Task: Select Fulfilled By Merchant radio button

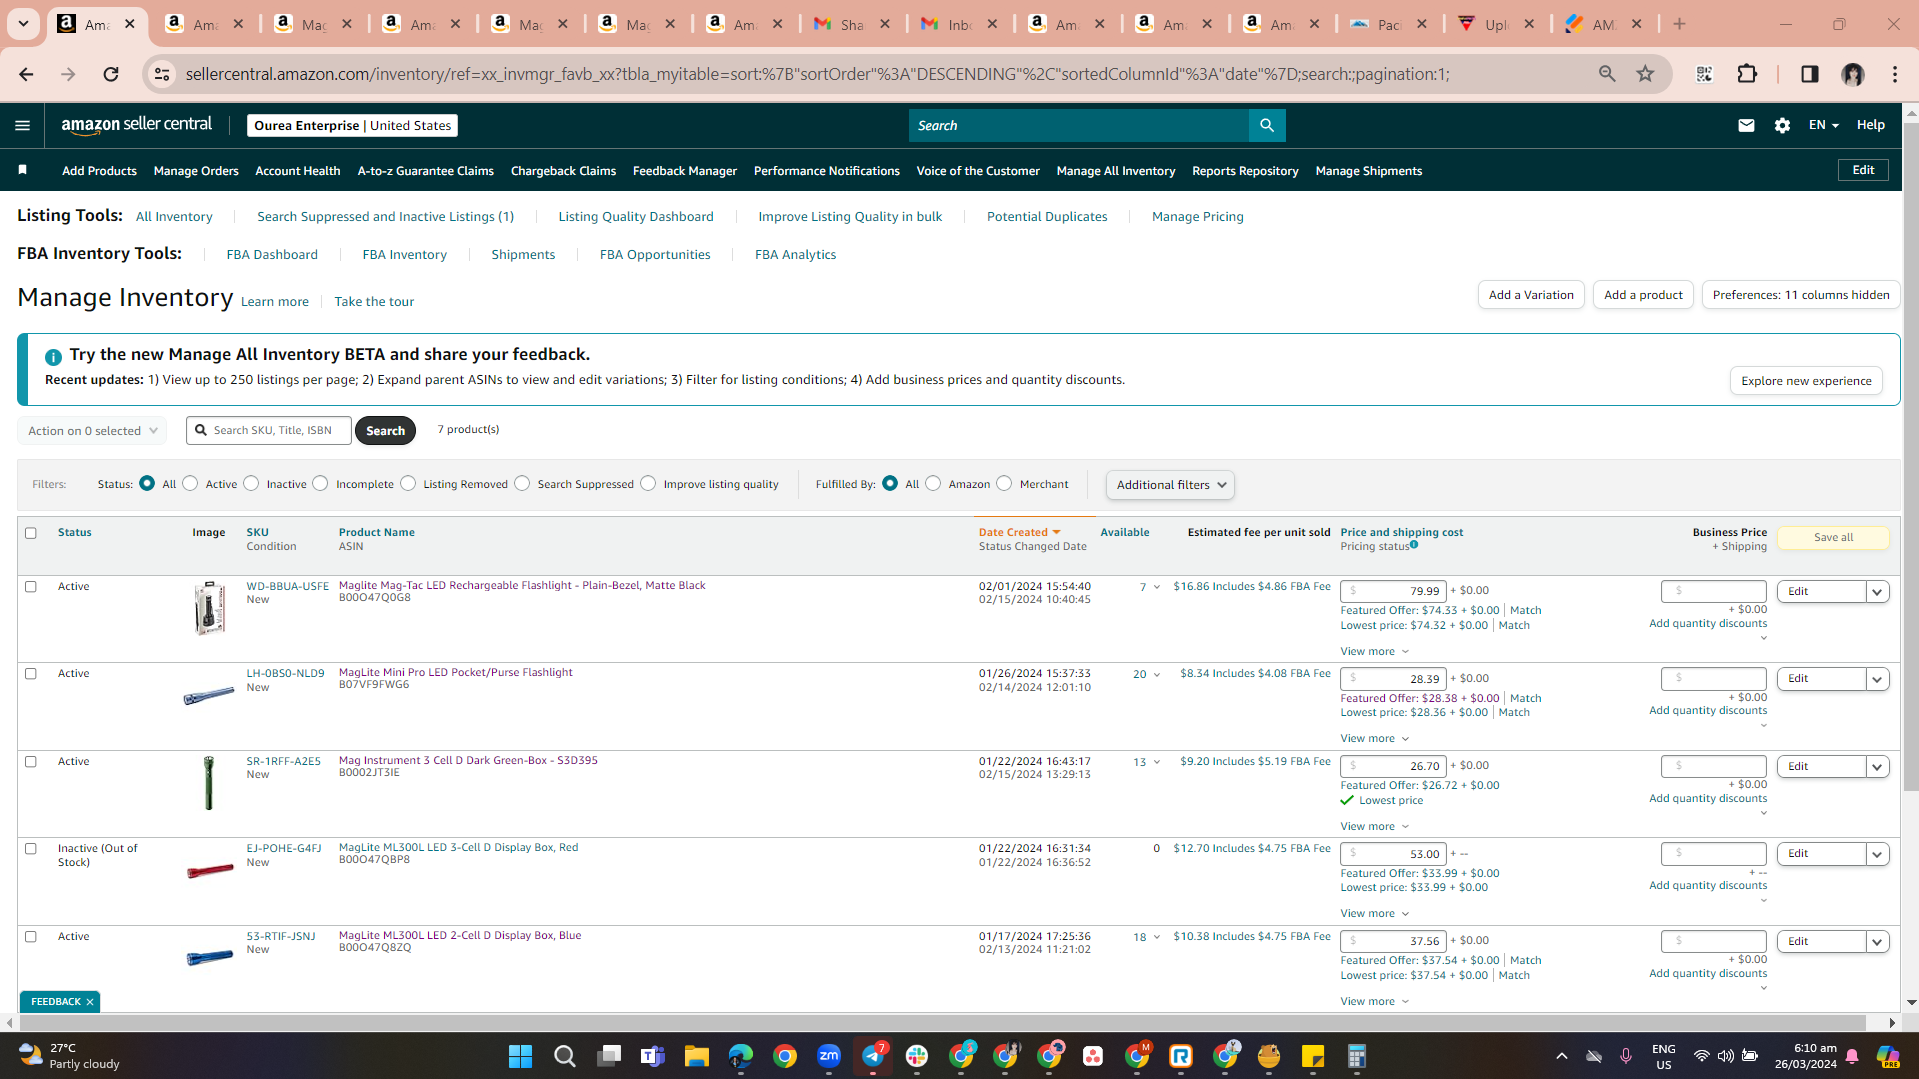Action: (1004, 483)
